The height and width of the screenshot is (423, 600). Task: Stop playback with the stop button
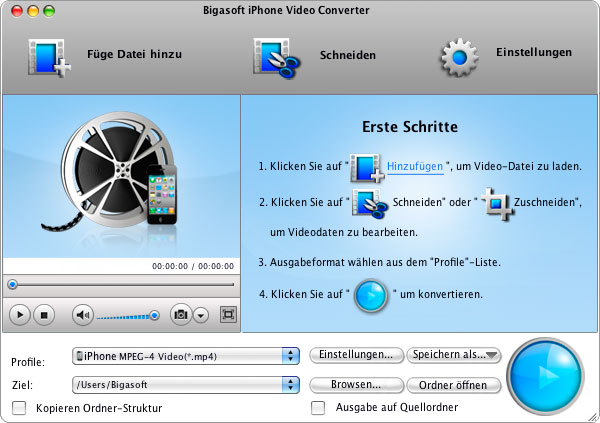pyautogui.click(x=44, y=315)
